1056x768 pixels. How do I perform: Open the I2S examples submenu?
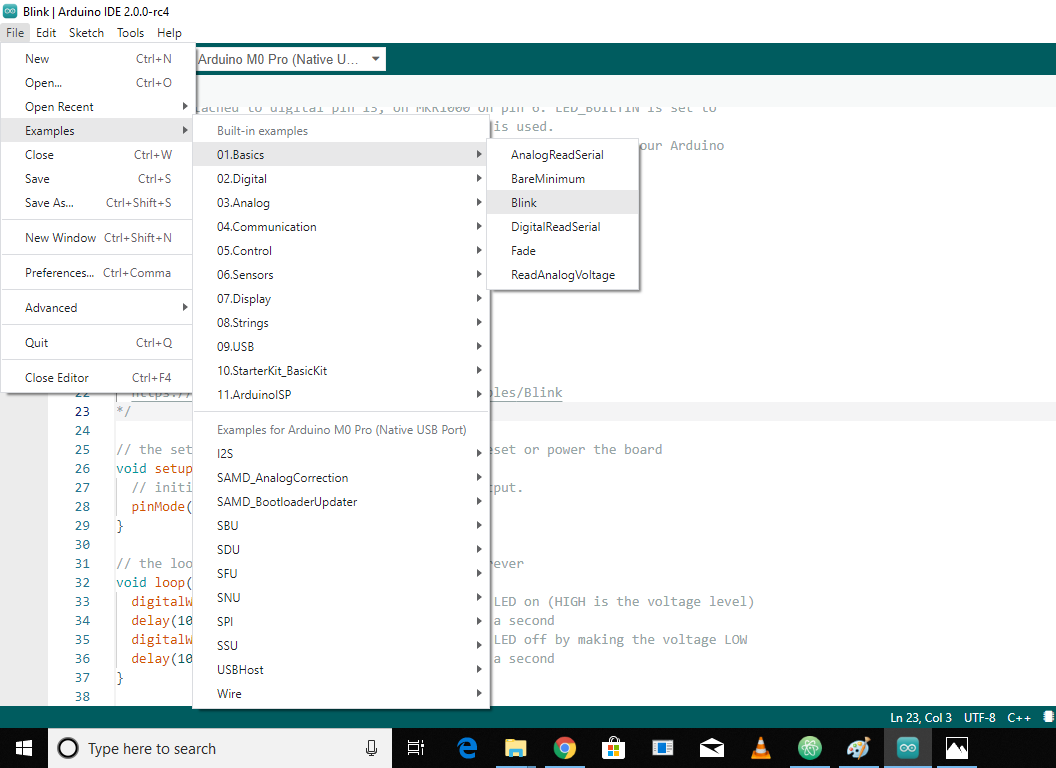pos(341,453)
